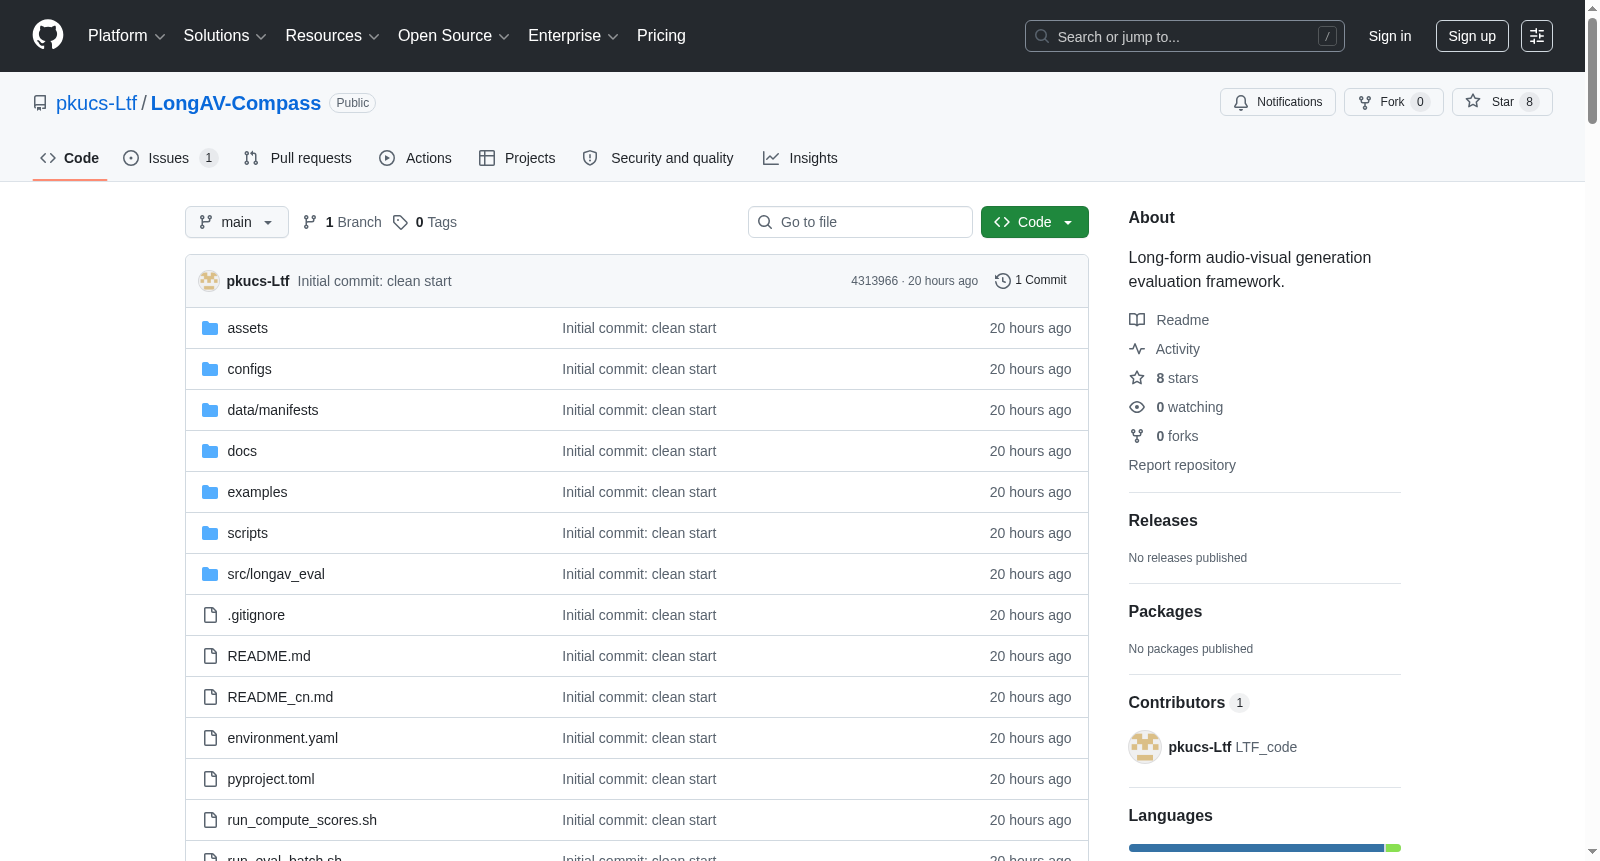This screenshot has height=861, width=1600.
Task: Fork the LongAV-Compass repository
Action: (1394, 102)
